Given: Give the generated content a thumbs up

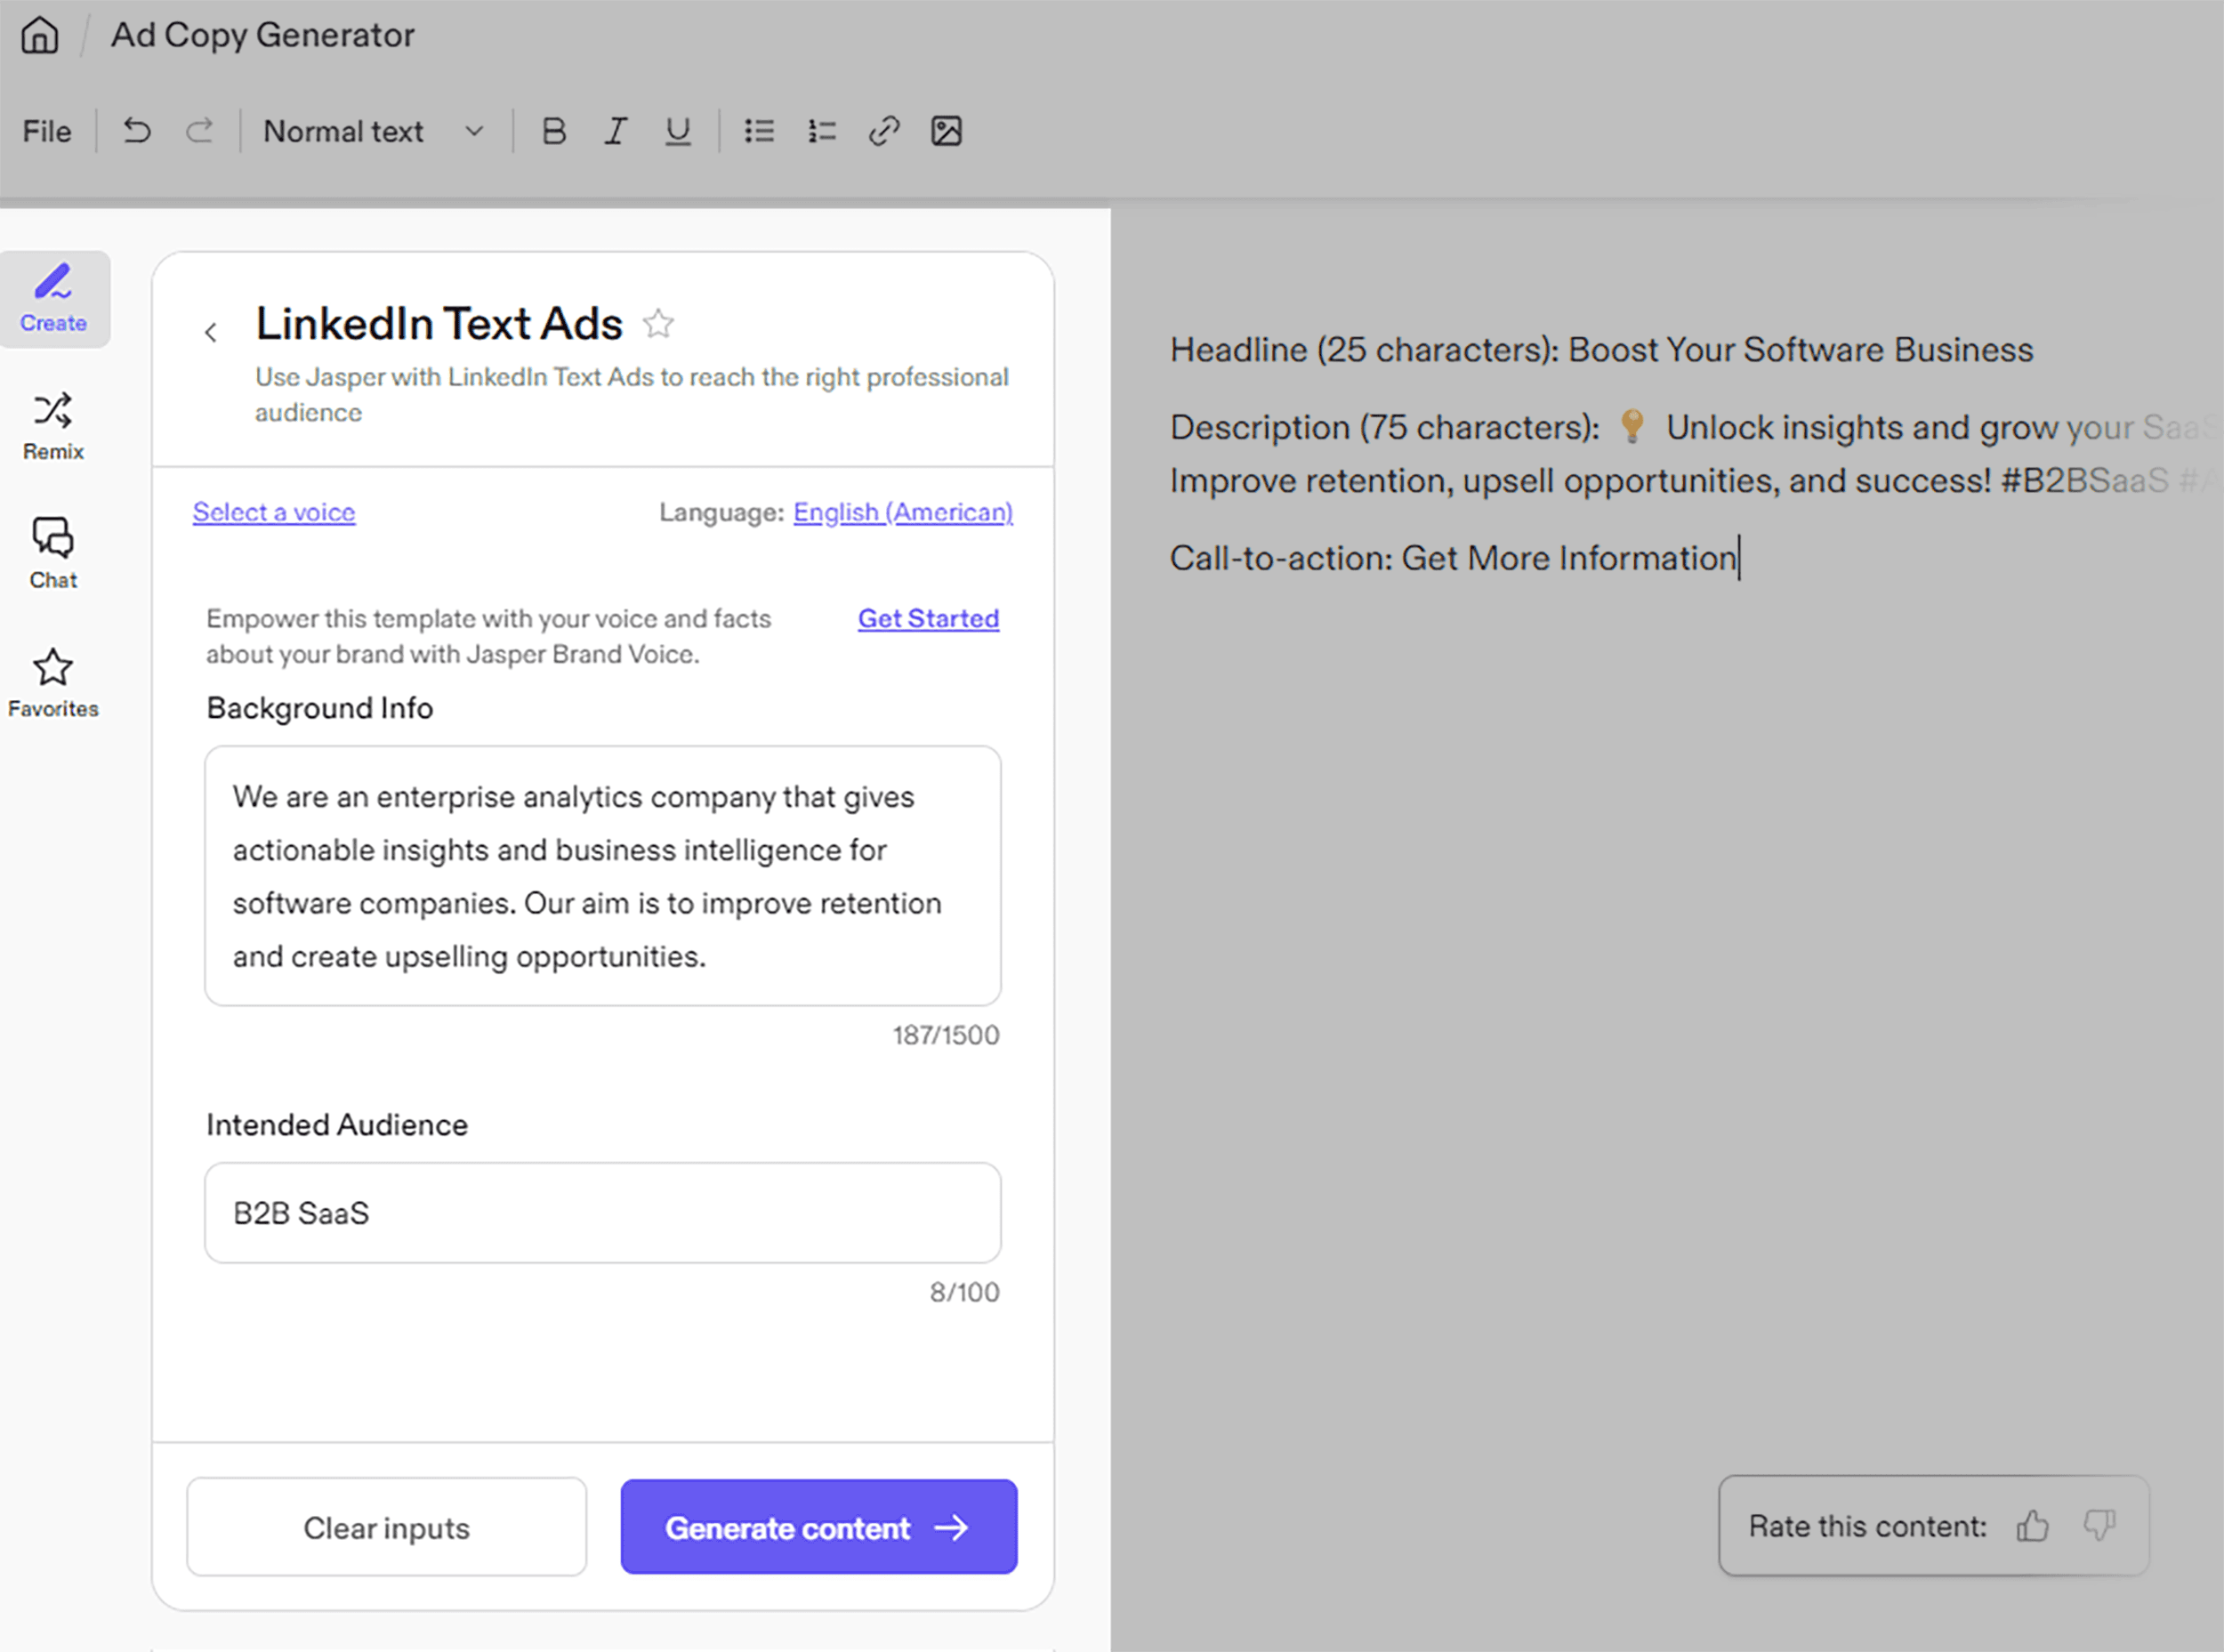Looking at the screenshot, I should pyautogui.click(x=2032, y=1525).
